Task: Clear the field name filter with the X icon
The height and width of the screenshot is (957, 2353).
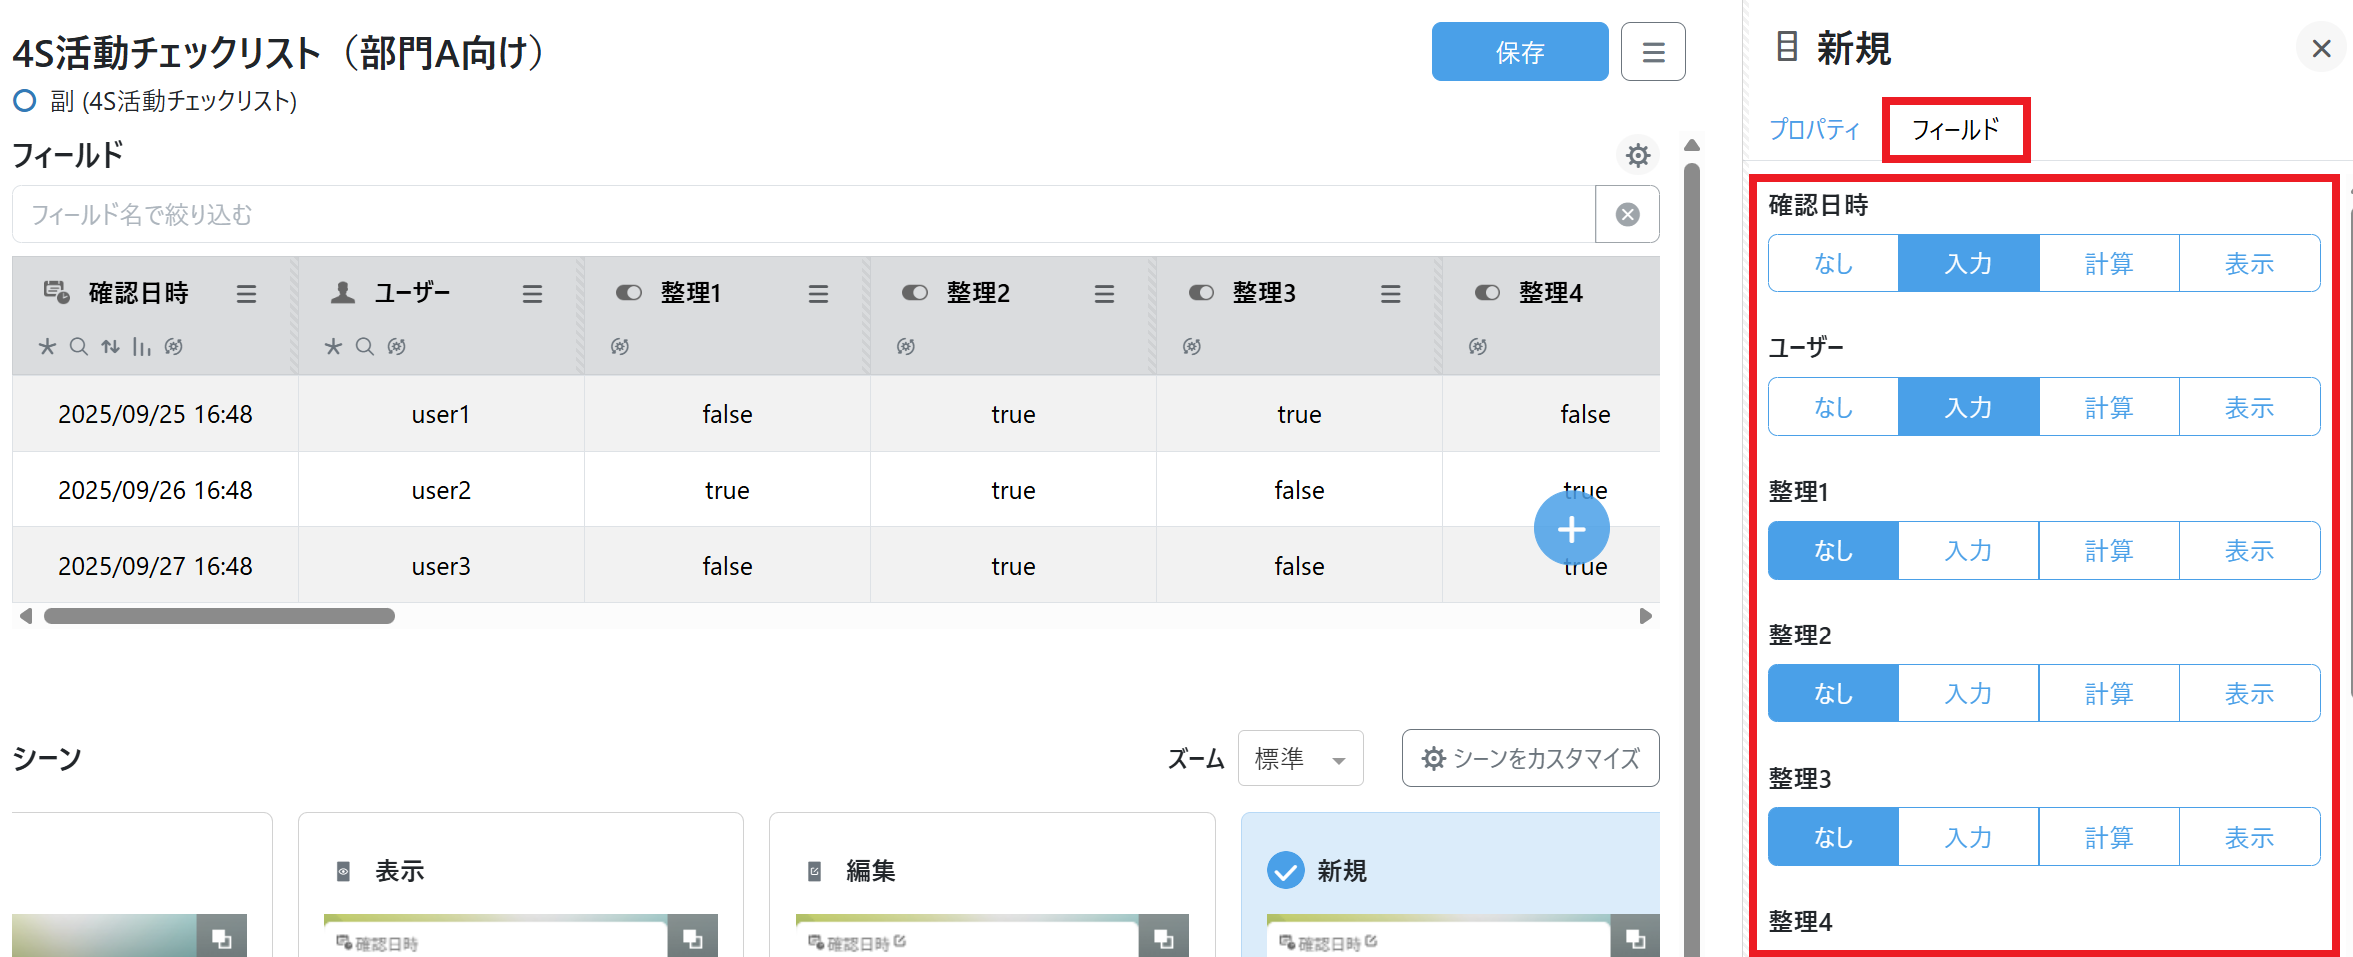Action: (1627, 214)
